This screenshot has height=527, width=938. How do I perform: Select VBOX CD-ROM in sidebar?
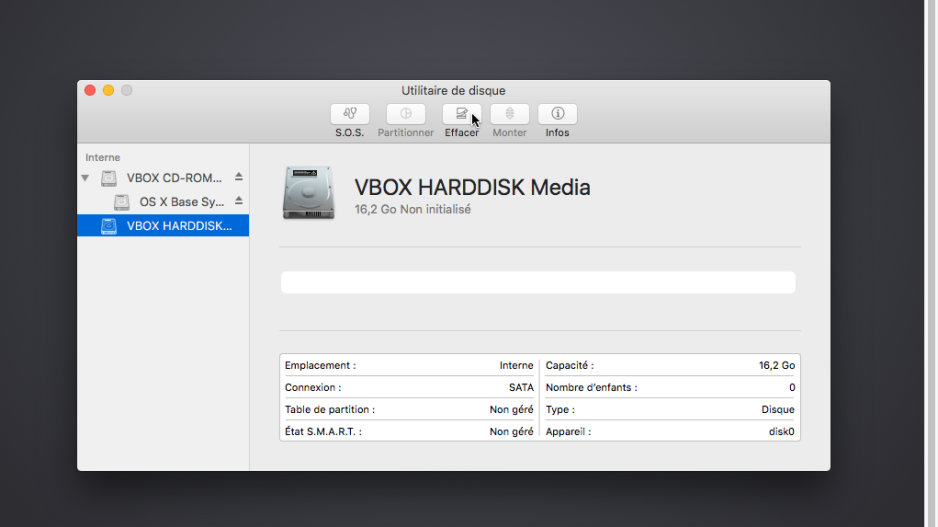pos(163,178)
